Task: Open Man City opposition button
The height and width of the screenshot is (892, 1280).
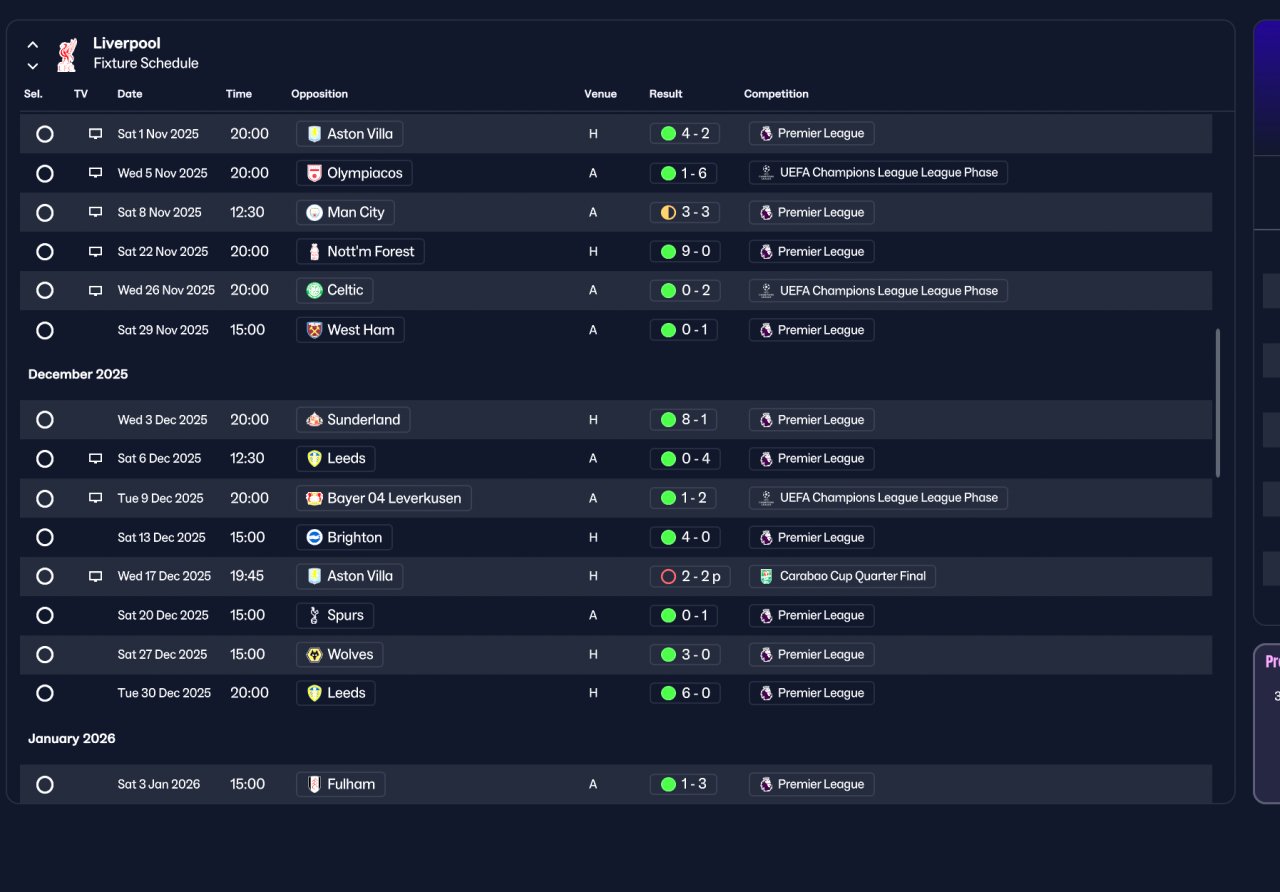Action: [x=345, y=212]
